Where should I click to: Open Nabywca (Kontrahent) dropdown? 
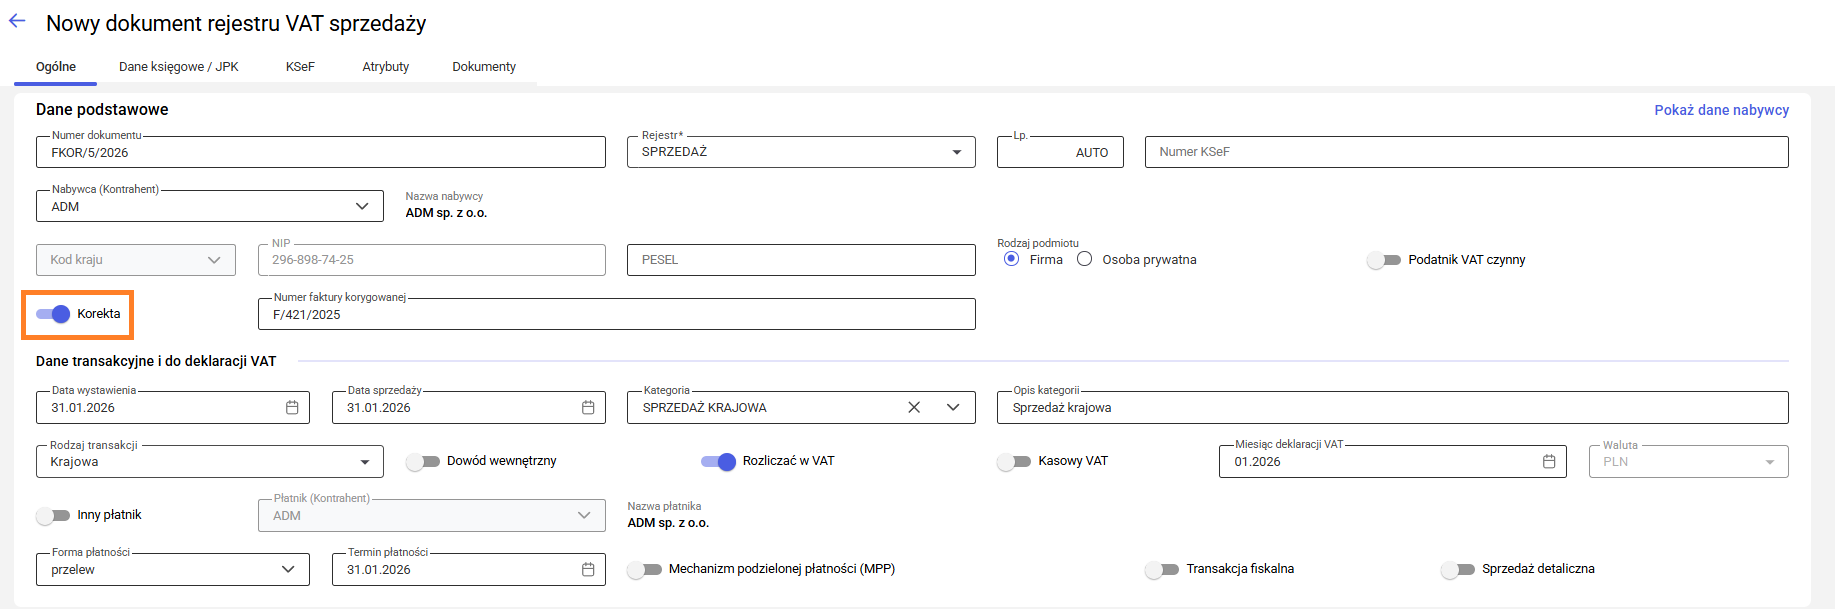click(362, 207)
